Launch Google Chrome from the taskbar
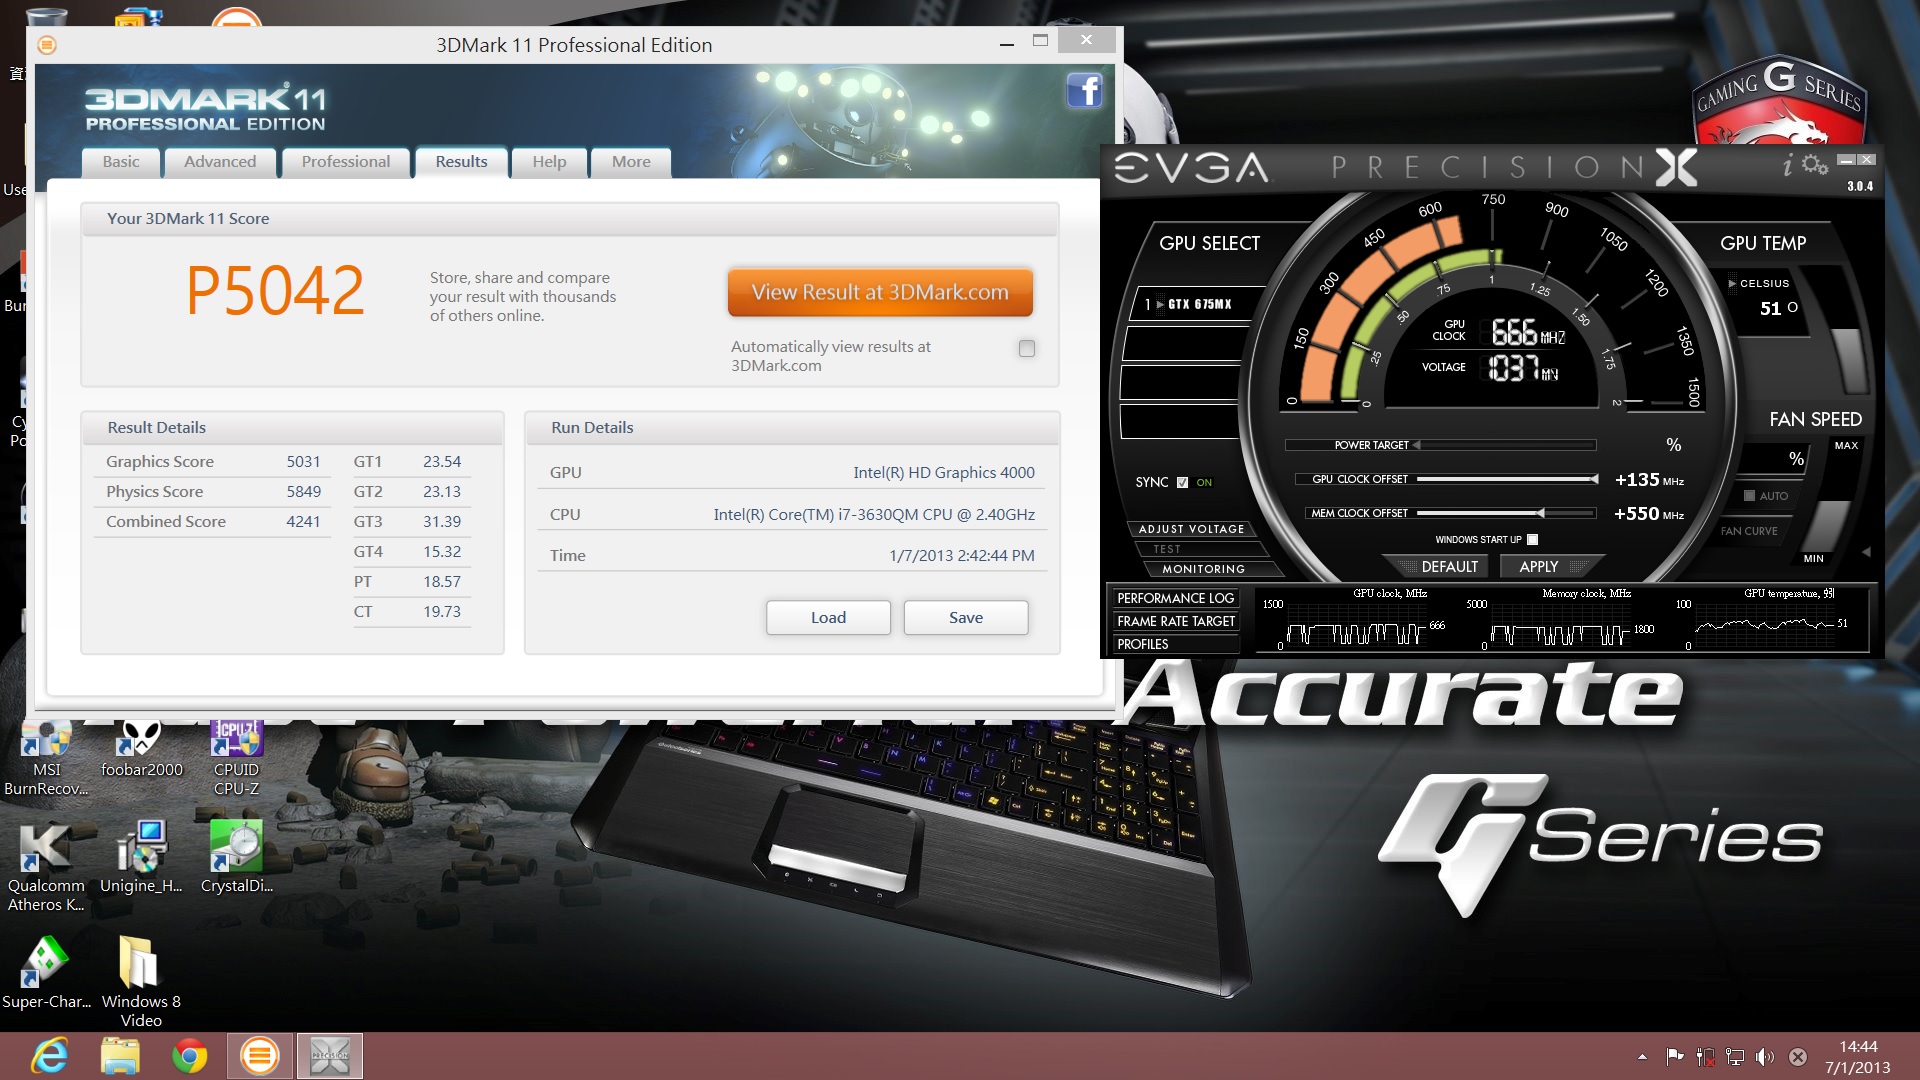This screenshot has width=1920, height=1080. 190,1056
